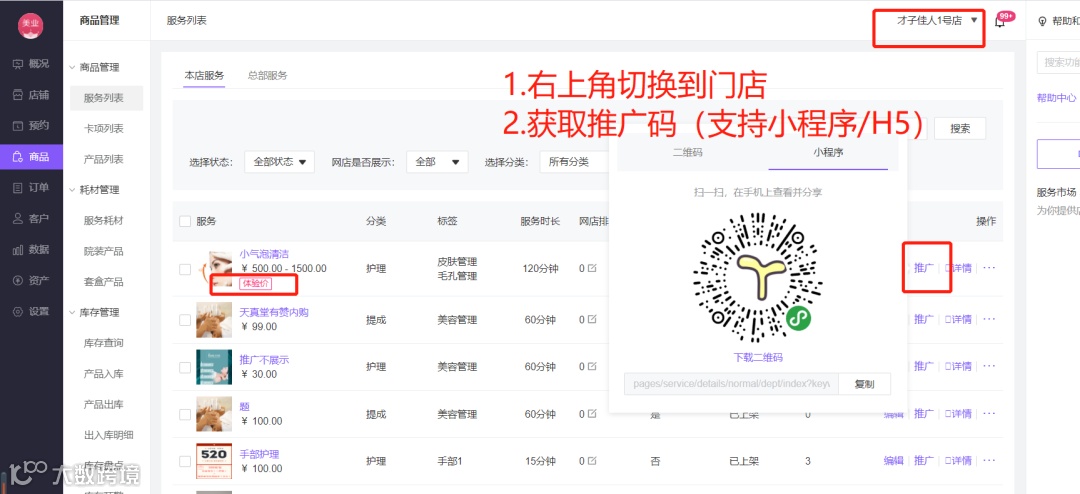
Task: Open 出入库明细 in the secondary menu
Action: (108, 435)
